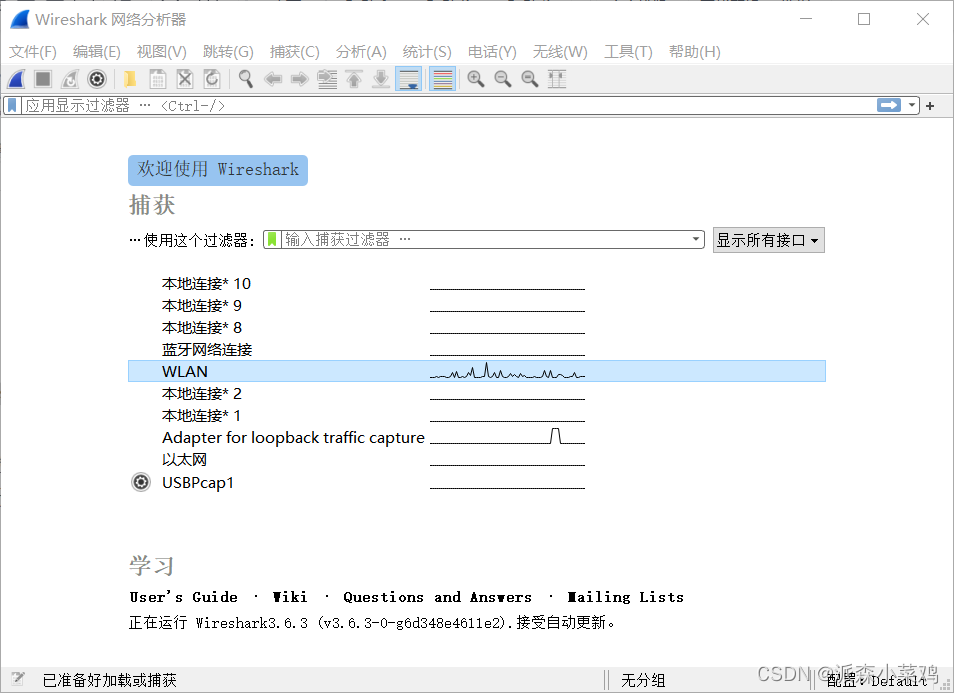Expand capture filter history dropdown

696,239
